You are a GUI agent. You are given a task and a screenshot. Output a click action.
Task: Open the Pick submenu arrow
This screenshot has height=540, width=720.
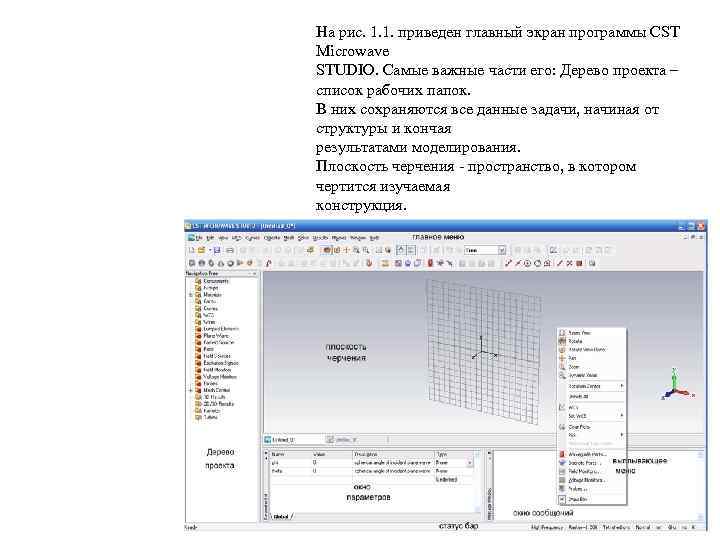pos(622,434)
